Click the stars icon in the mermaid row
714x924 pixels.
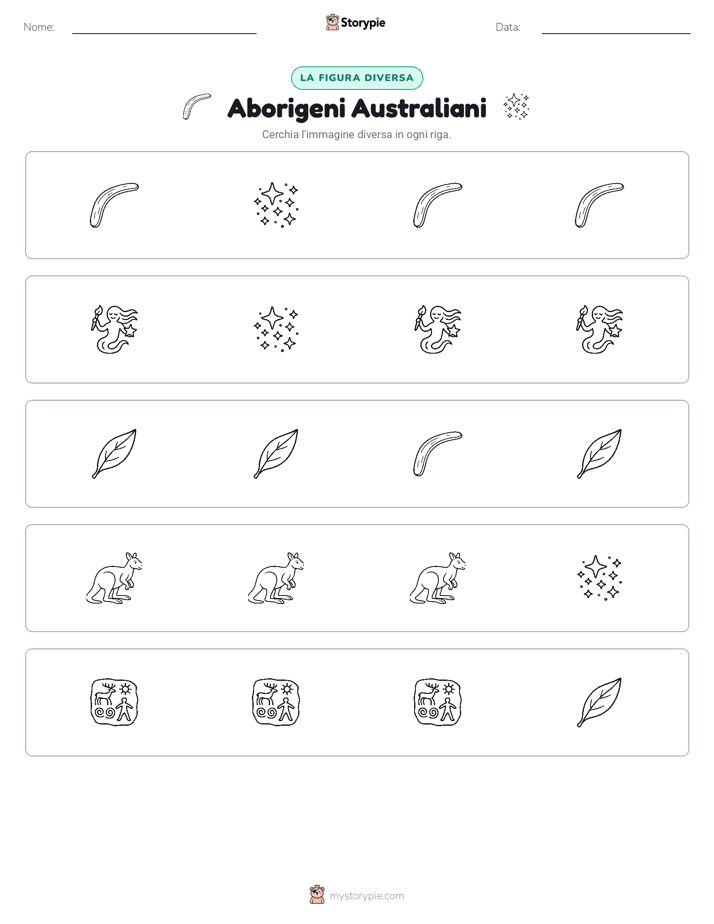(x=276, y=329)
